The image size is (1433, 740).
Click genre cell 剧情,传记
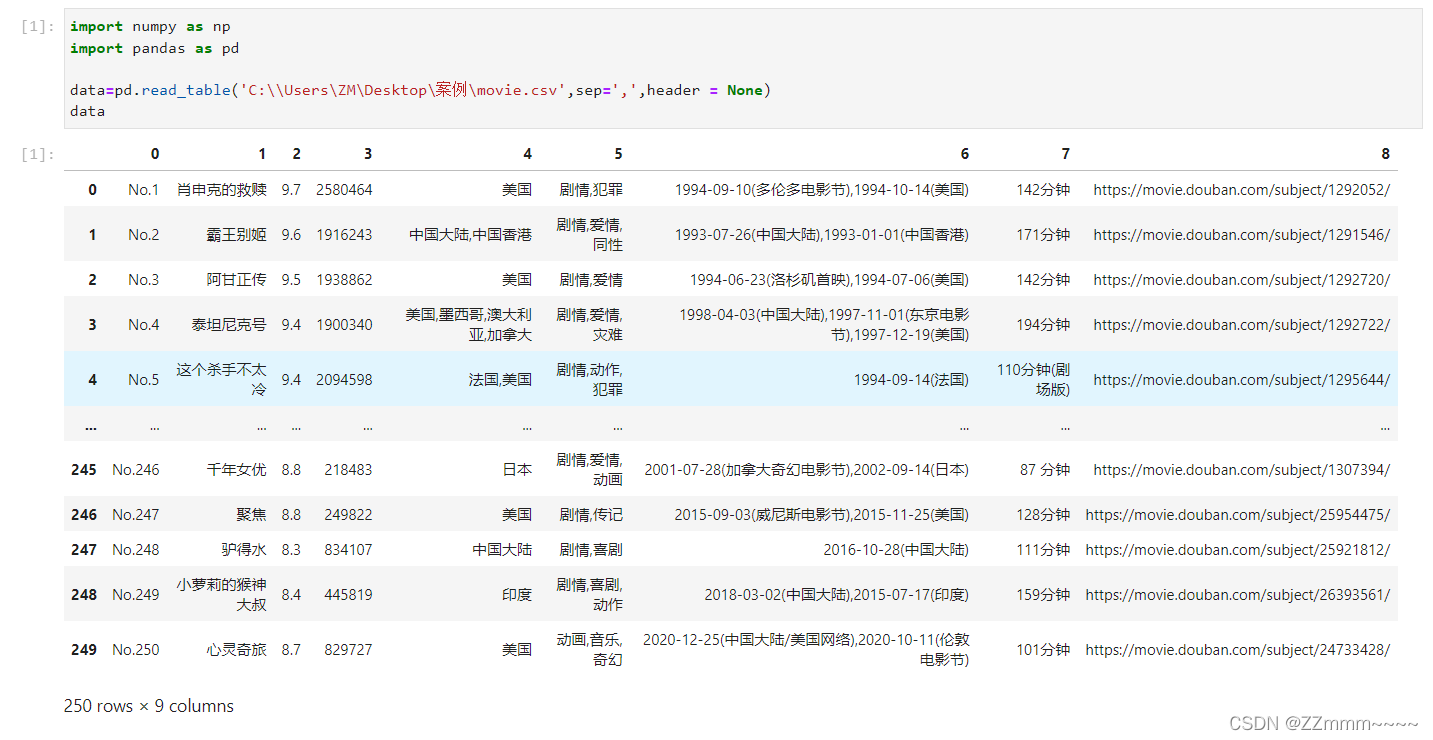[x=591, y=514]
